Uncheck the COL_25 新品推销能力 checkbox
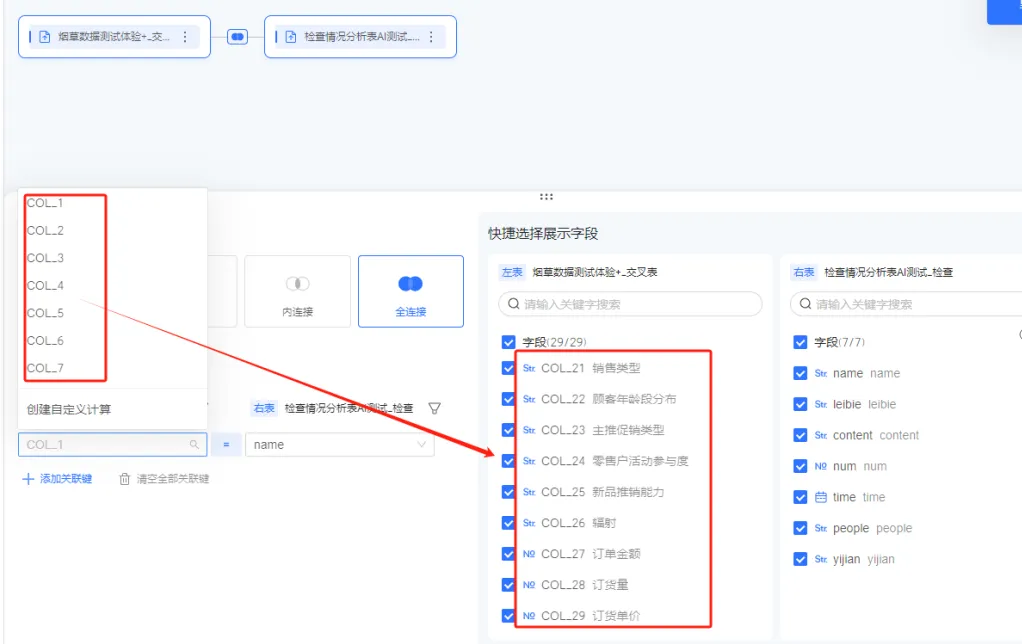Image resolution: width=1022 pixels, height=644 pixels. click(x=508, y=492)
